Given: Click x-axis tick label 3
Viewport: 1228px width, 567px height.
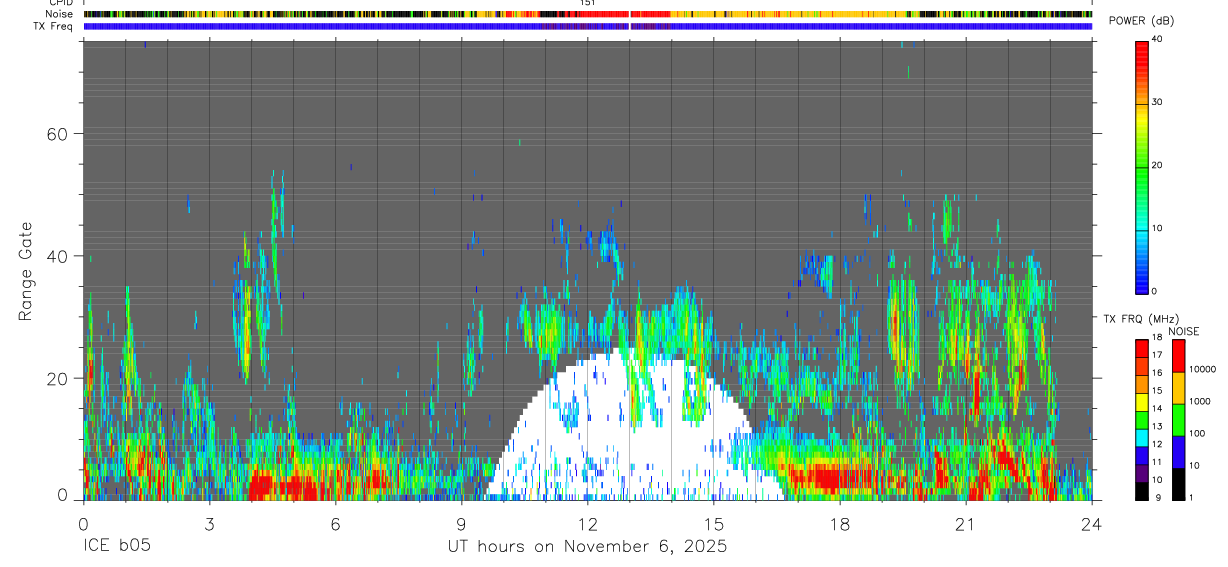Looking at the screenshot, I should pos(209,524).
